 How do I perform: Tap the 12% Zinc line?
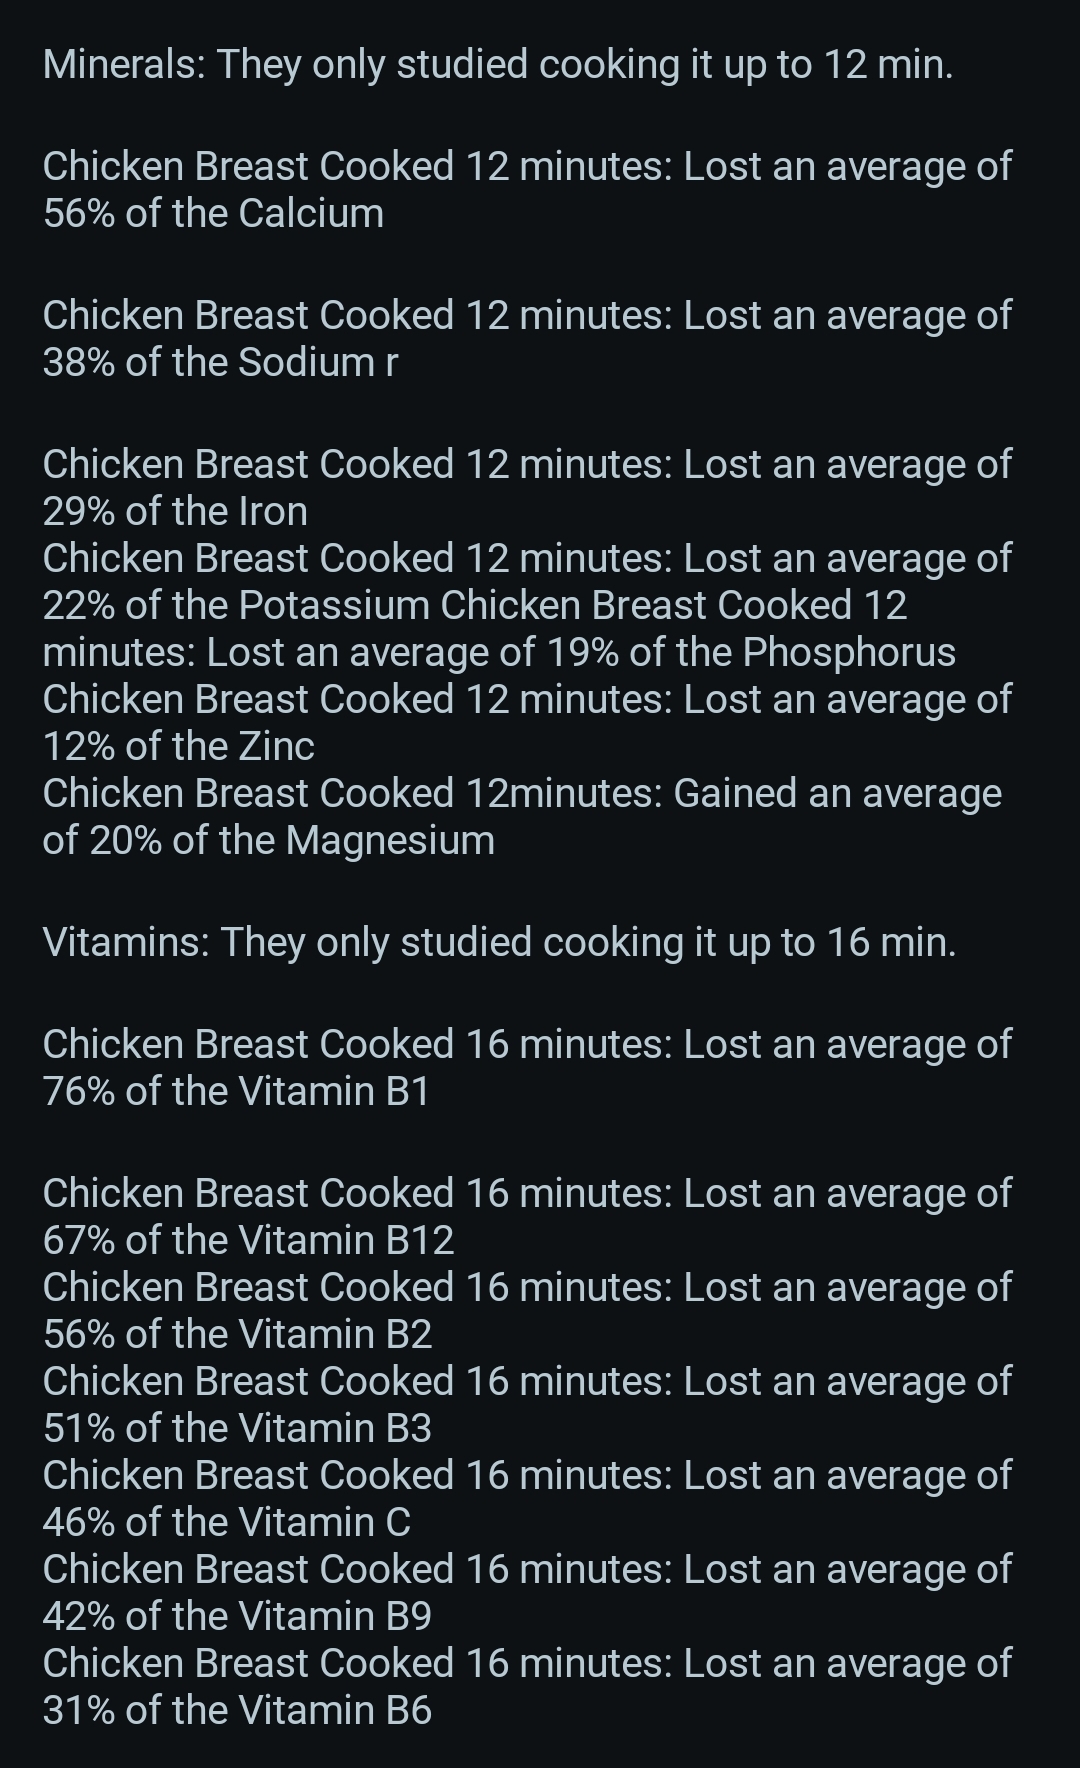click(178, 746)
